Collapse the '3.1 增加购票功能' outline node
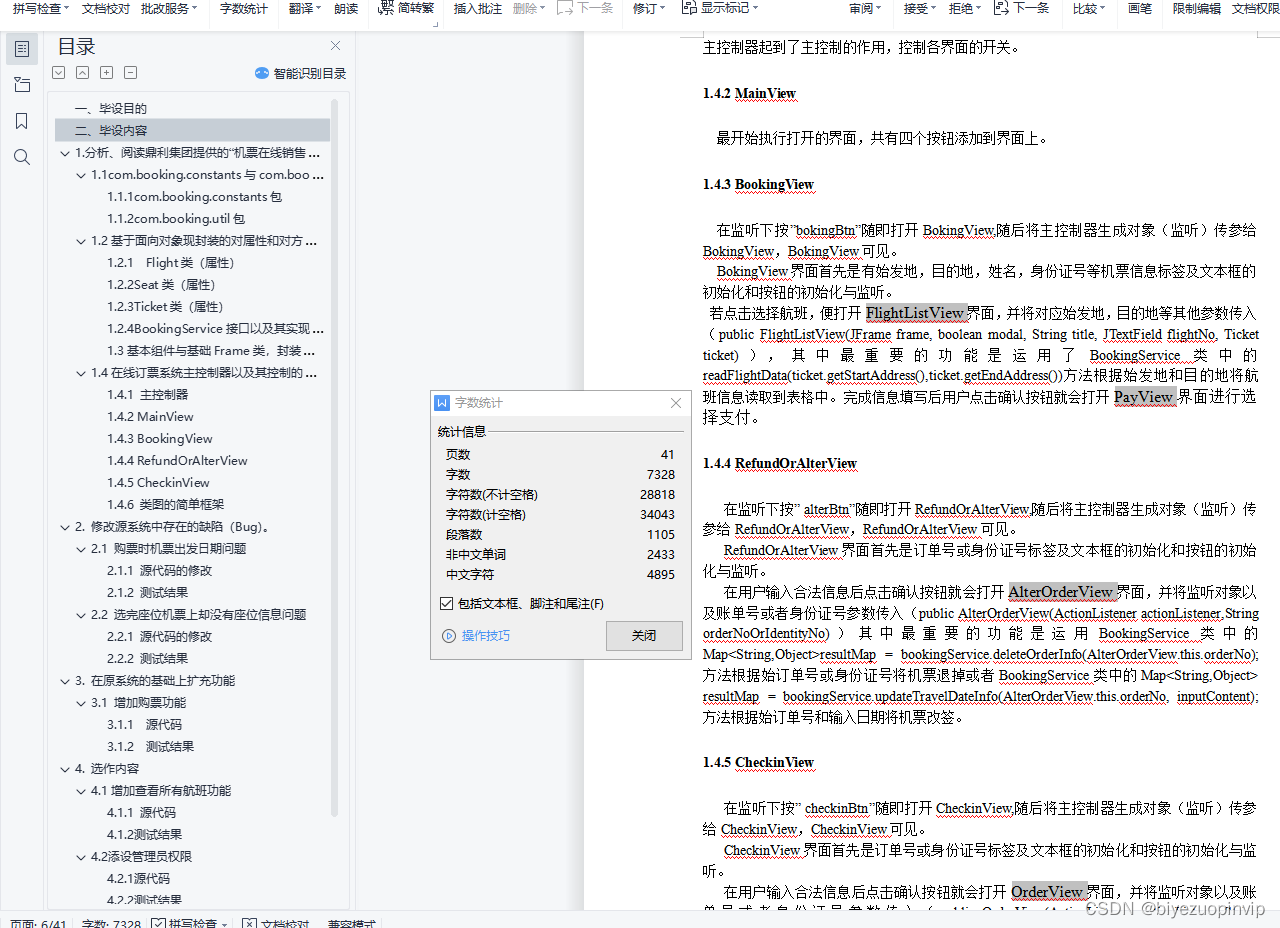Screen dimensions: 1280x928 pos(81,703)
